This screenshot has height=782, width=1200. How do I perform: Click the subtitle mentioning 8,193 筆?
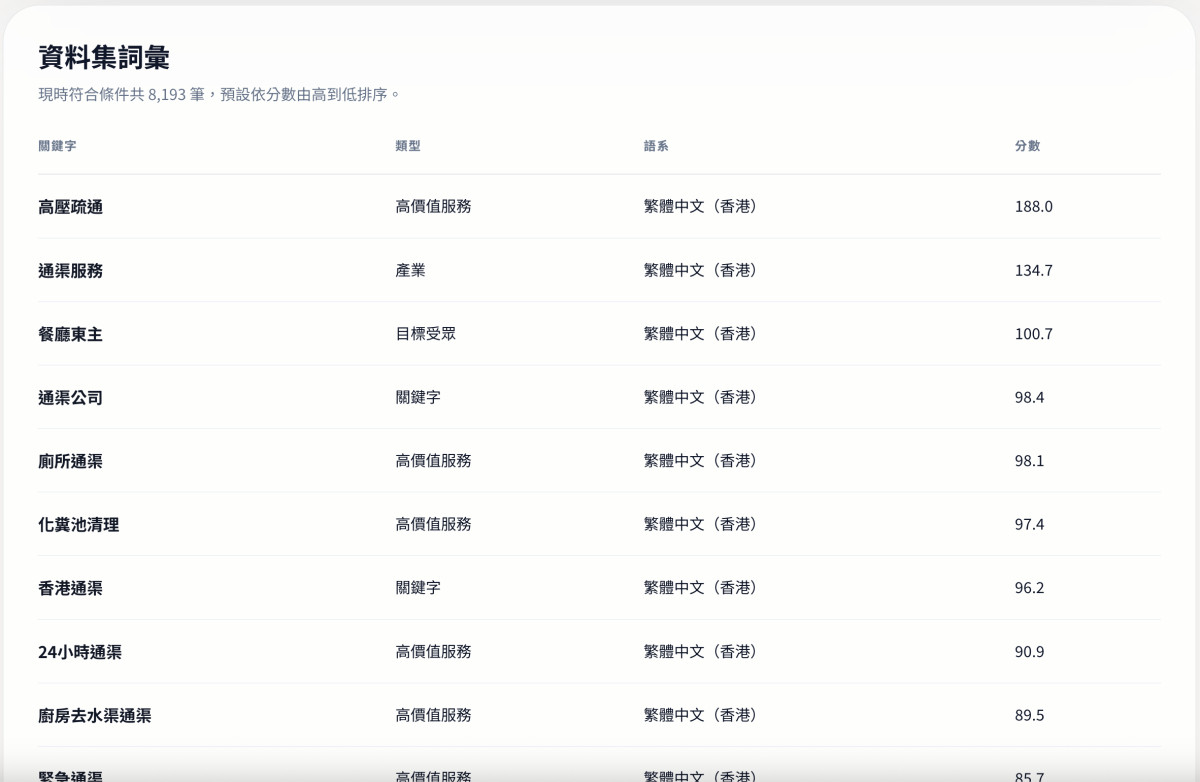[x=220, y=95]
